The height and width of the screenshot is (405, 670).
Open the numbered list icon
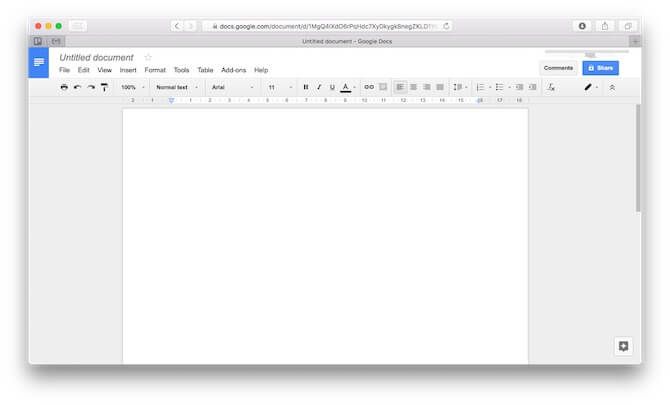[480, 87]
